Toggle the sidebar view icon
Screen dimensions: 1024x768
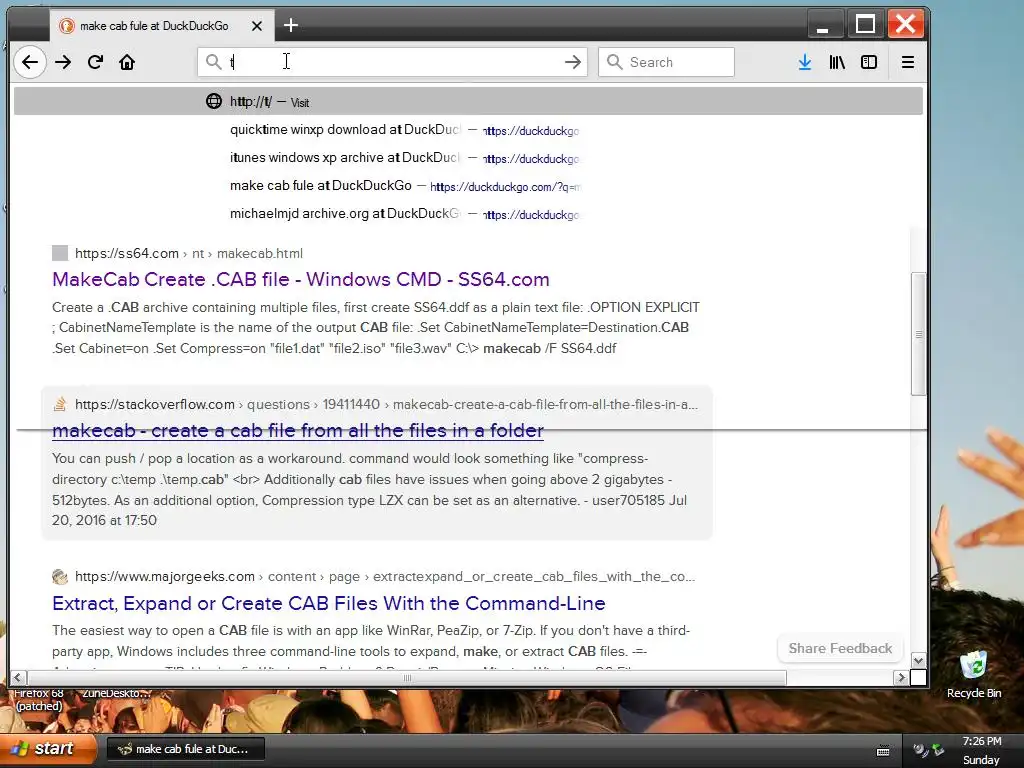[869, 62]
